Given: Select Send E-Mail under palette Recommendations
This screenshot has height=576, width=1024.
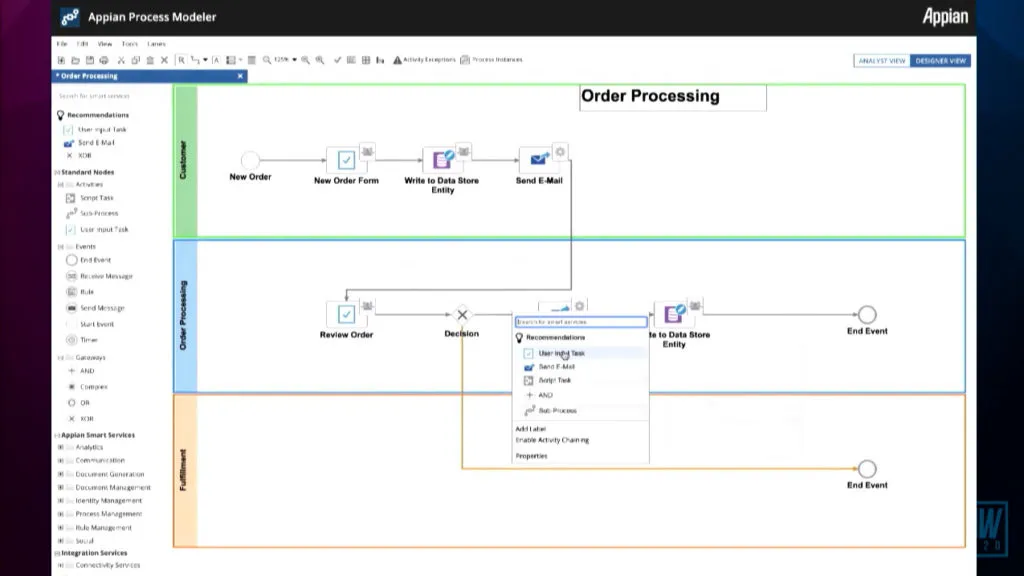Looking at the screenshot, I should (89, 142).
